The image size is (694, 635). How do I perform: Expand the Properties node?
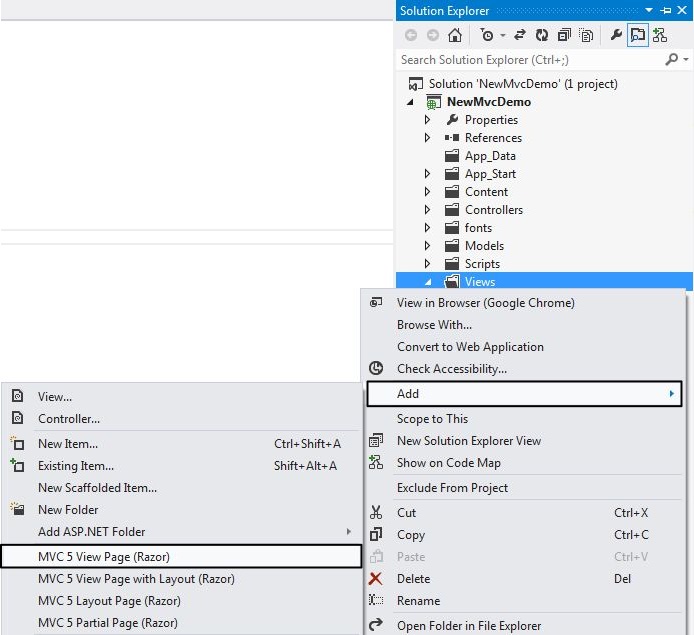point(427,120)
